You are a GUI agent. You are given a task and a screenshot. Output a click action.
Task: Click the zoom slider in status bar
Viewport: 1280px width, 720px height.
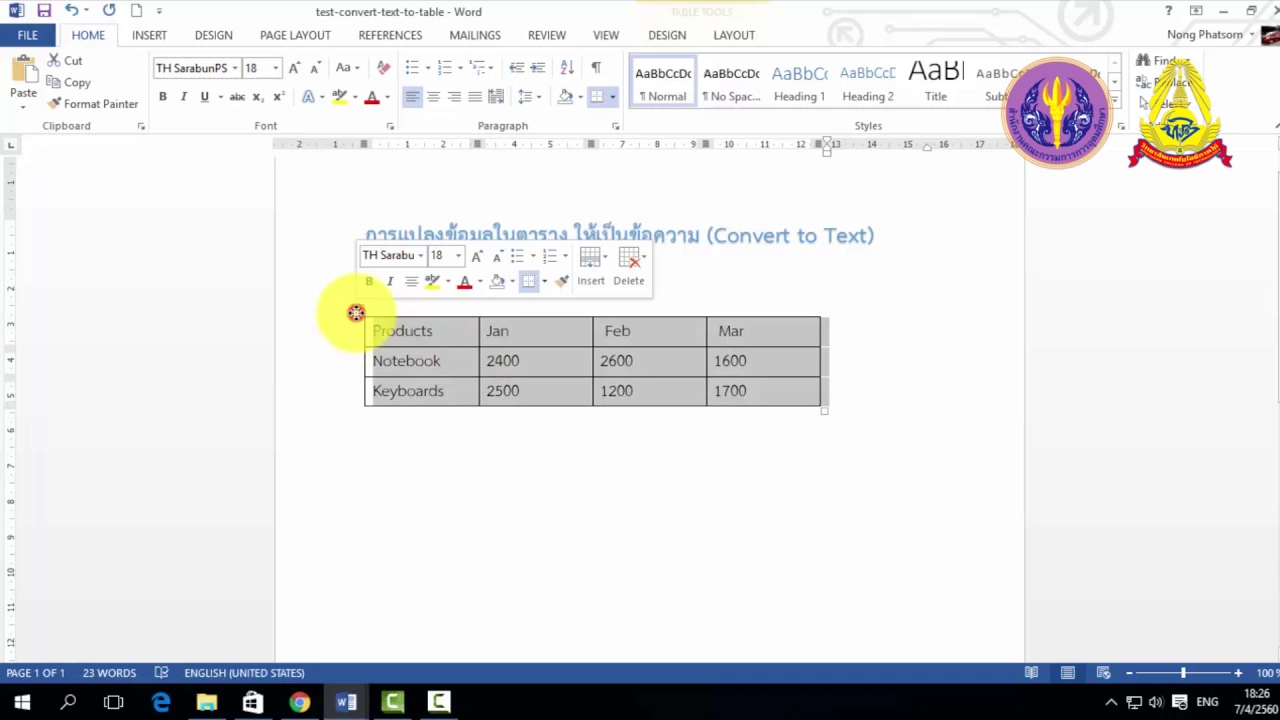coord(1184,673)
